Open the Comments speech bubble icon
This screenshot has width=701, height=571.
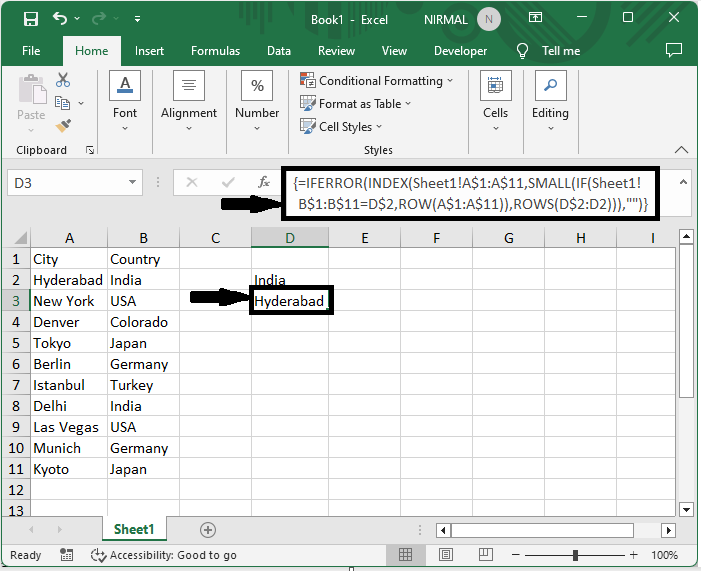click(x=674, y=50)
